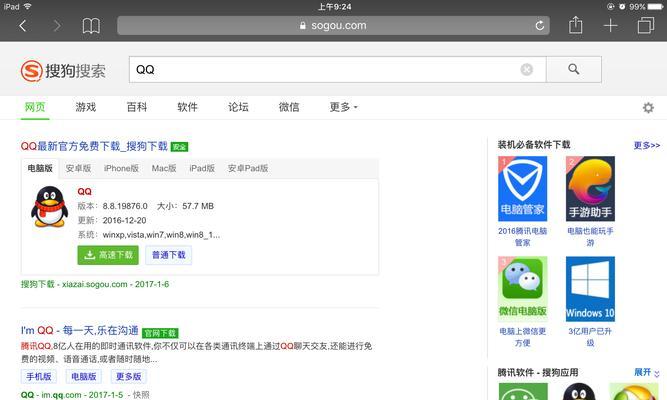Click the green 官网下载 badge
Screen dimensions: 667x400
pos(160,333)
